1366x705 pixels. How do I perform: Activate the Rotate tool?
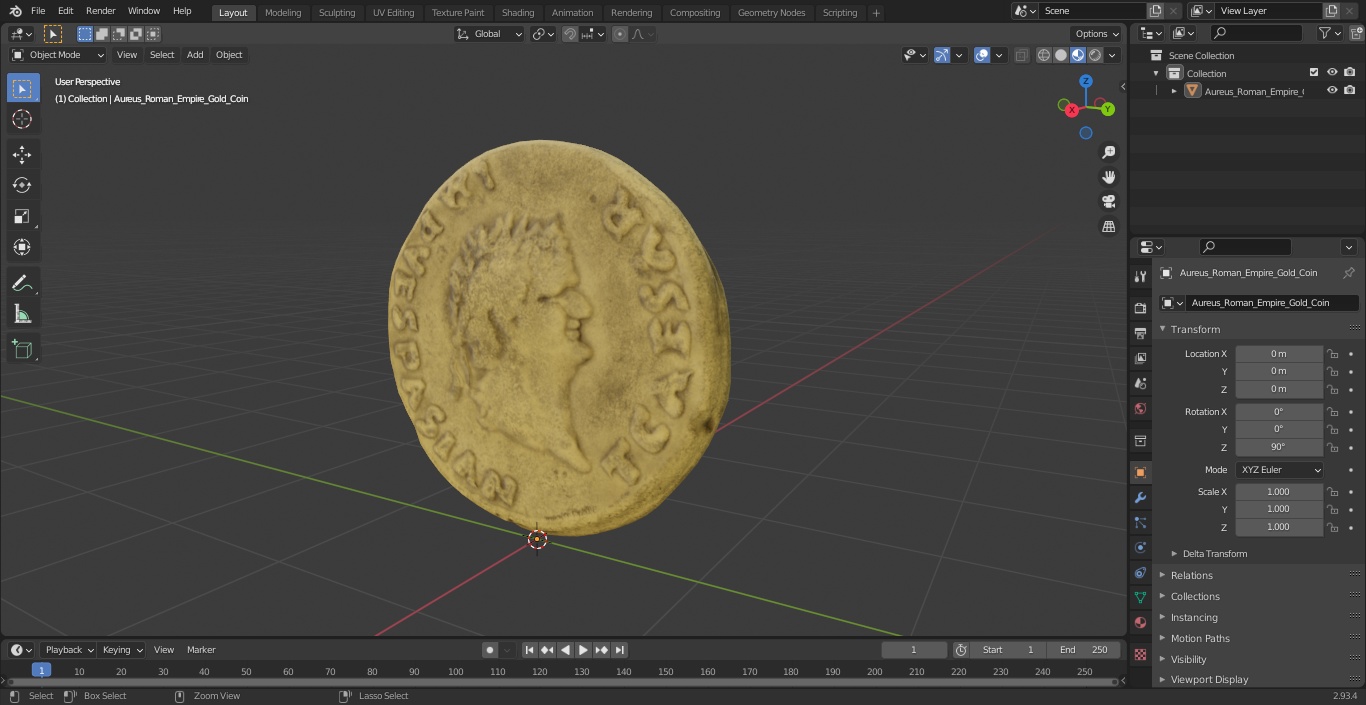22,185
